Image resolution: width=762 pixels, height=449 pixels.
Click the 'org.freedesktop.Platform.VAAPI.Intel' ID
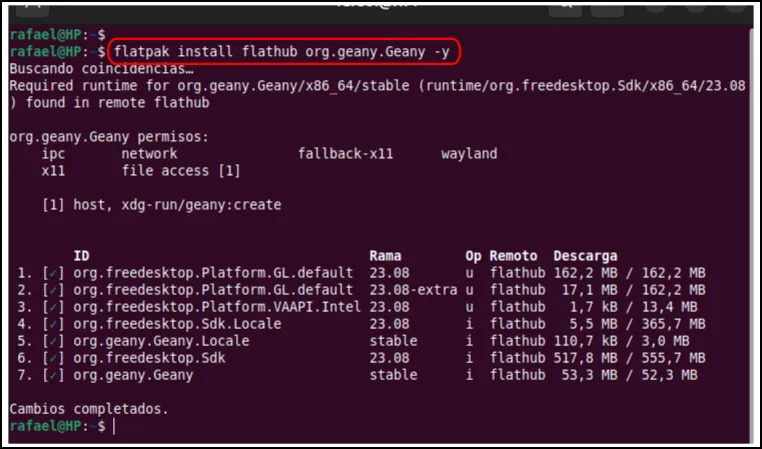point(217,307)
